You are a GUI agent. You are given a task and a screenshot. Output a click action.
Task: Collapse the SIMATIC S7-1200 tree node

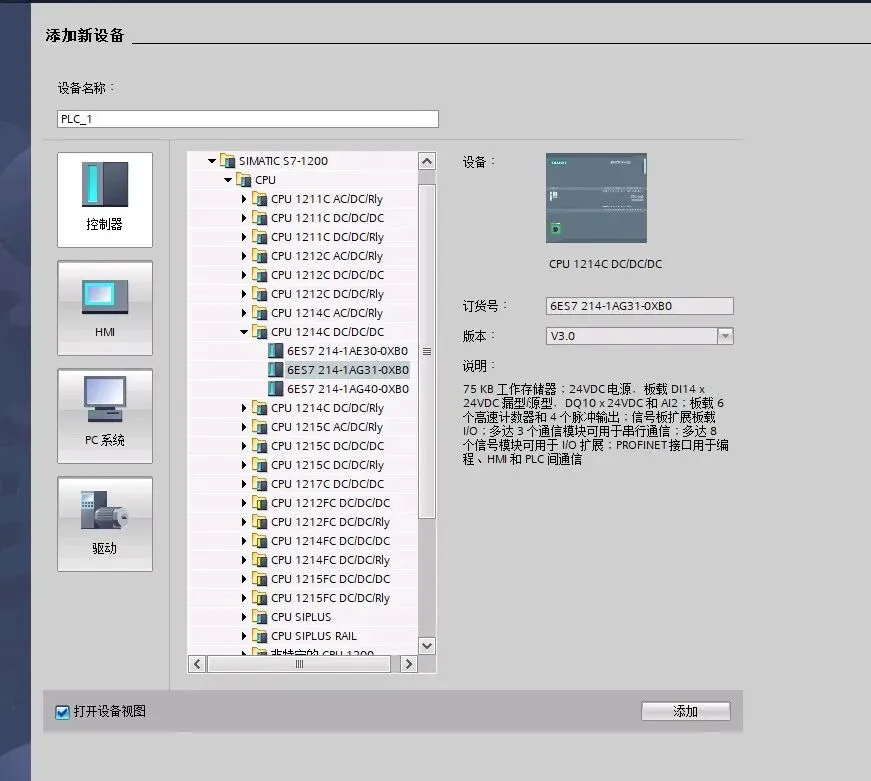(212, 161)
